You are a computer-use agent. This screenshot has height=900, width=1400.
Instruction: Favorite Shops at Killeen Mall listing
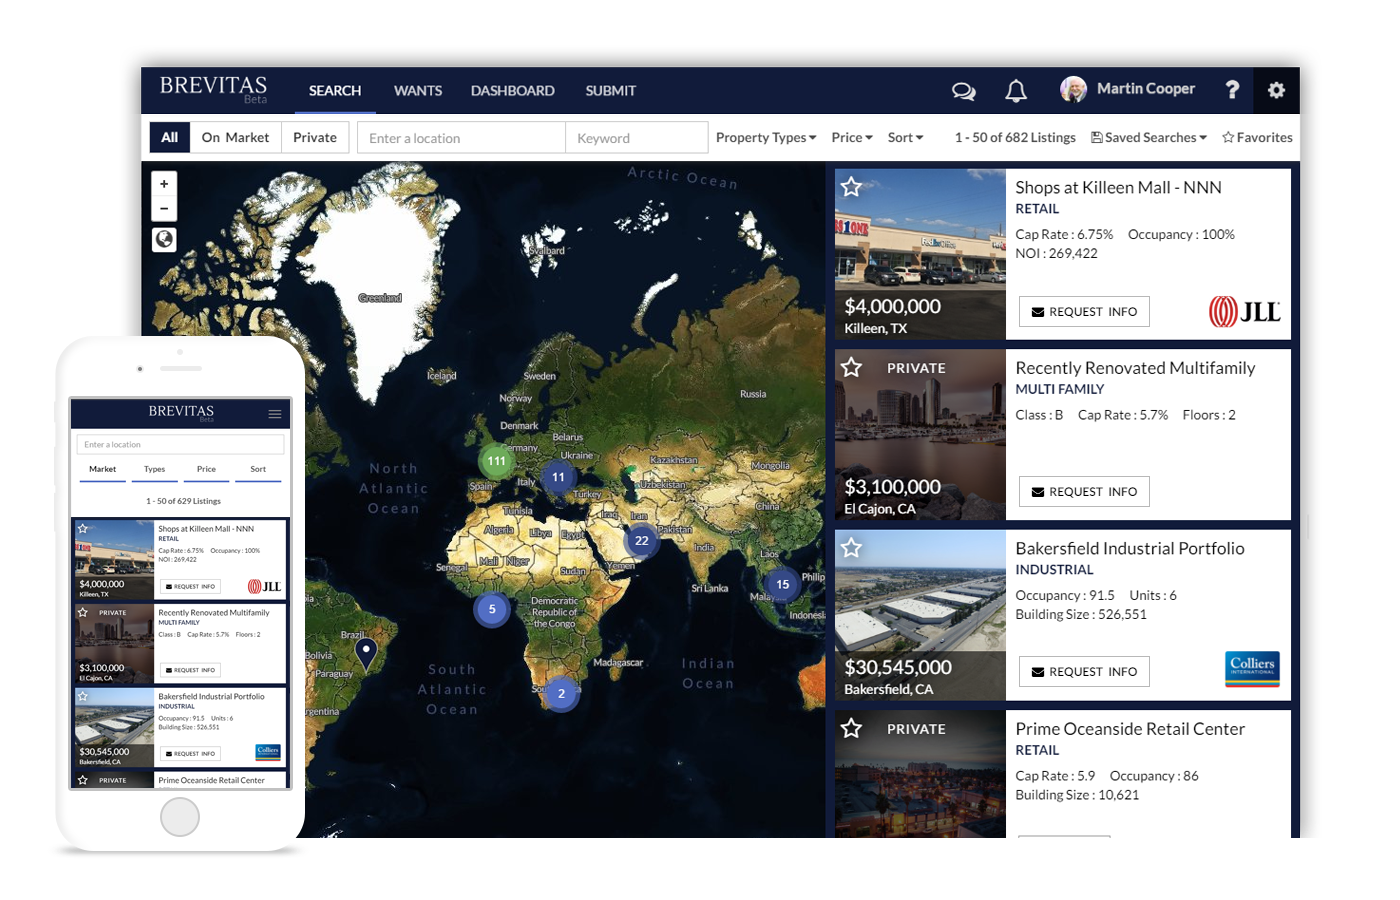851,187
